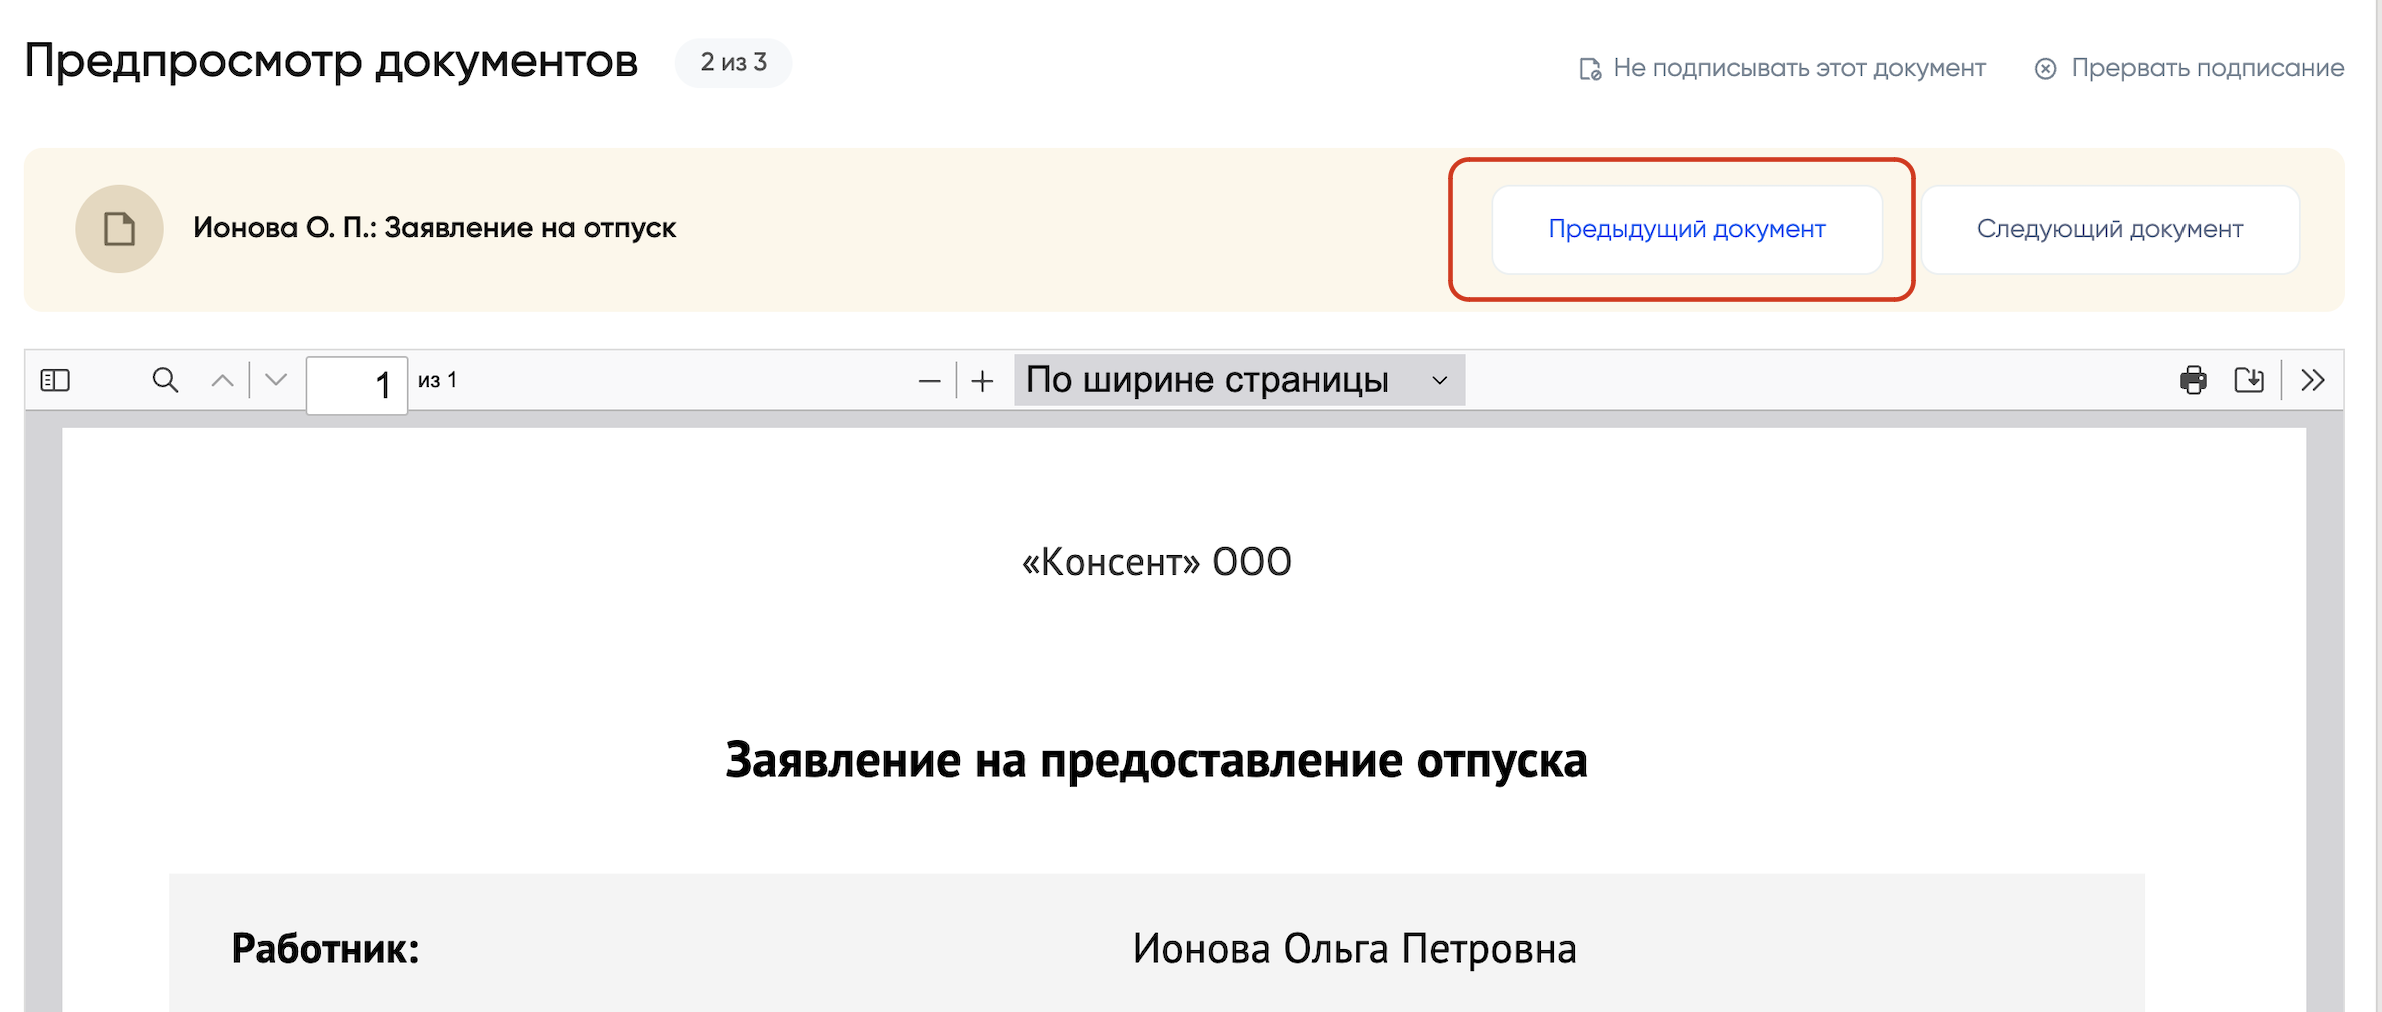Click the 'Ионова О. П.: Заявление на отпуск' title
2382x1012 pixels.
click(434, 228)
